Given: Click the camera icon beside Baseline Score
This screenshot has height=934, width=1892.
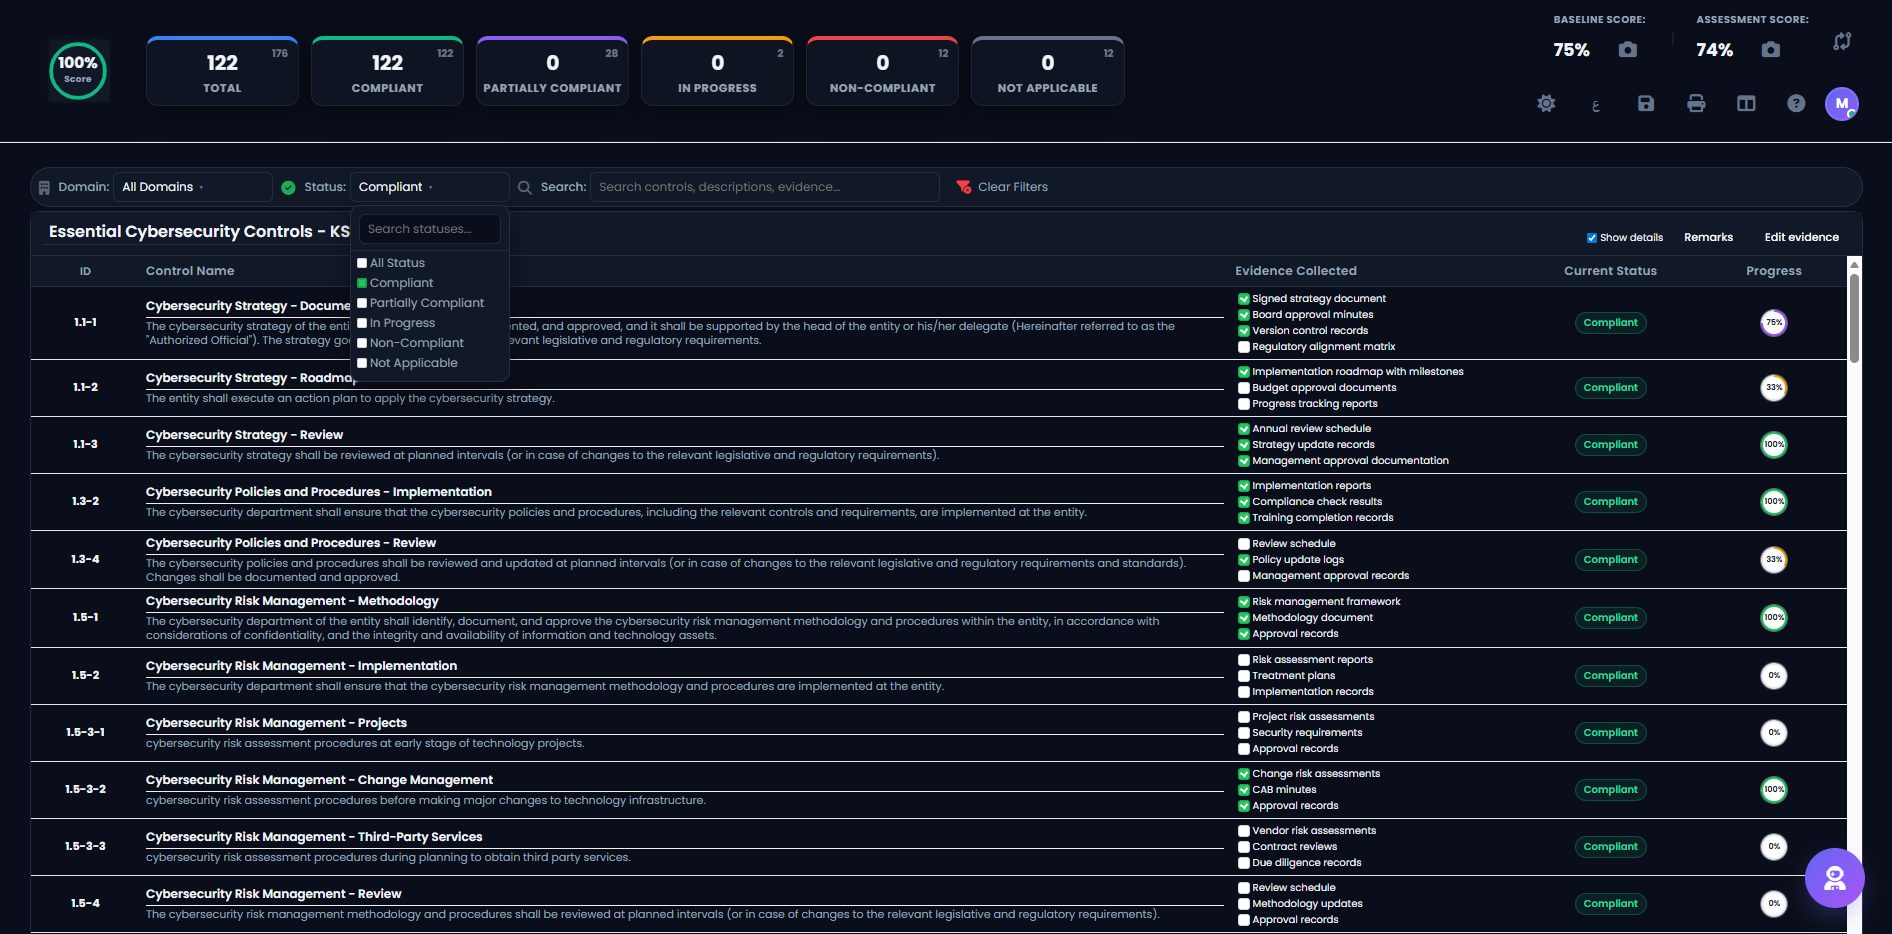Looking at the screenshot, I should [1627, 48].
